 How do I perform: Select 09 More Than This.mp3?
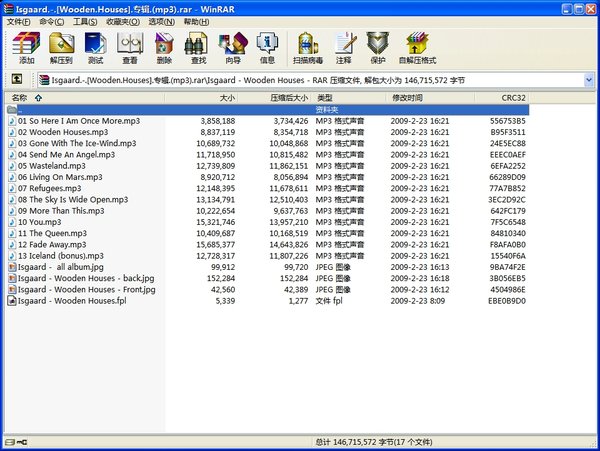61,211
